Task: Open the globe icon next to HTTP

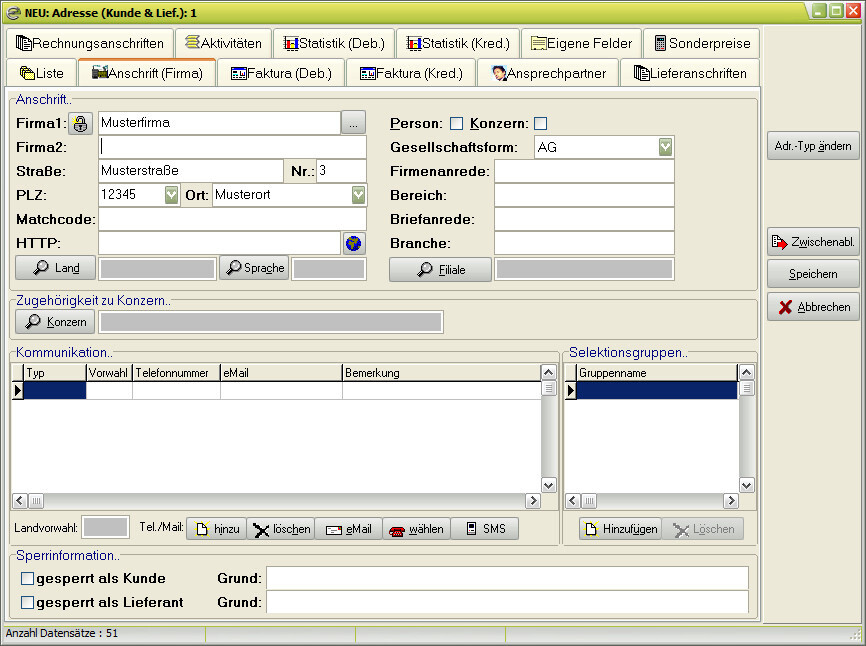Action: [353, 243]
